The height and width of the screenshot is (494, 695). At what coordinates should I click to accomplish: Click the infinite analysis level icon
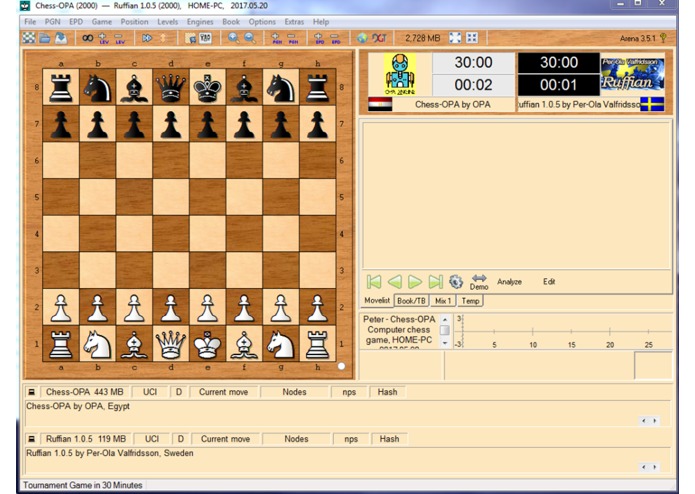tap(87, 38)
